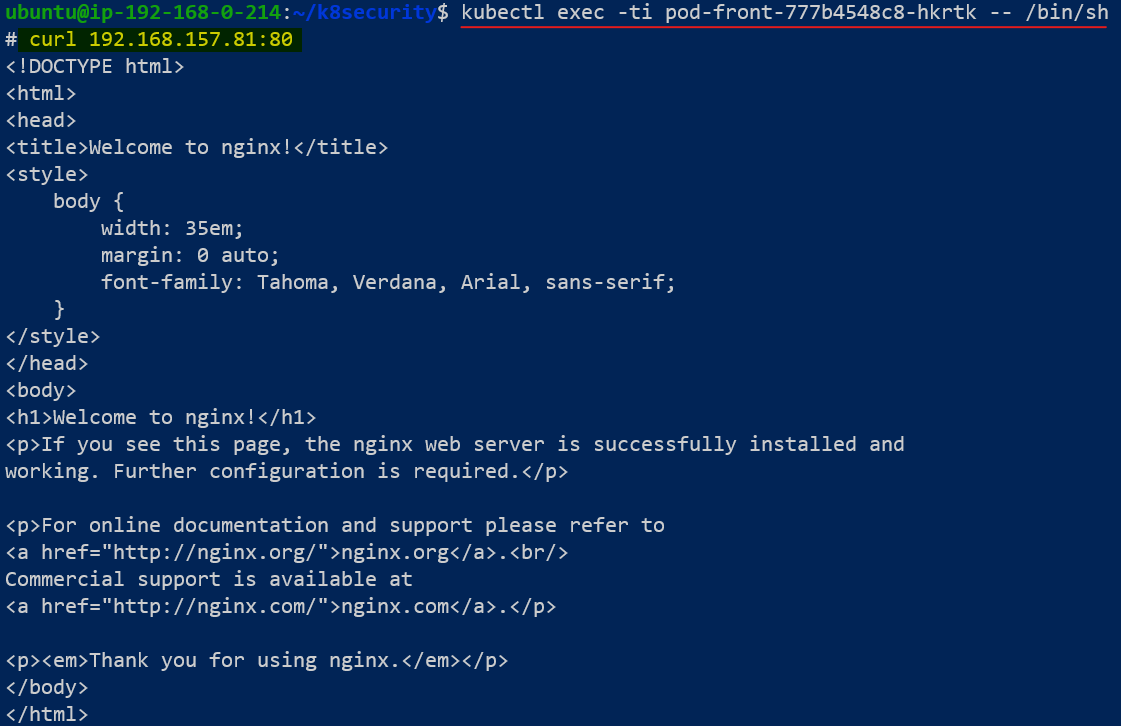Click the font-family: Tahoma line
Image resolution: width=1121 pixels, height=726 pixels.
pyautogui.click(x=388, y=282)
